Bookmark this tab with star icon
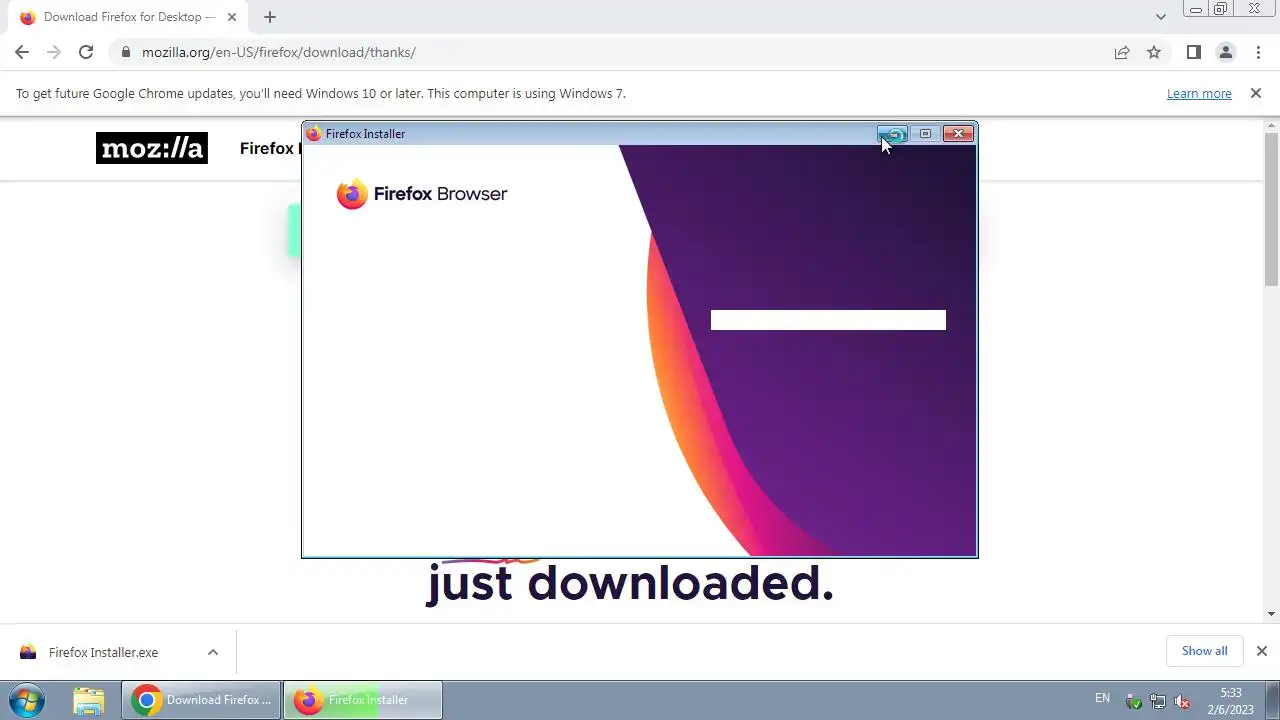 click(1154, 52)
